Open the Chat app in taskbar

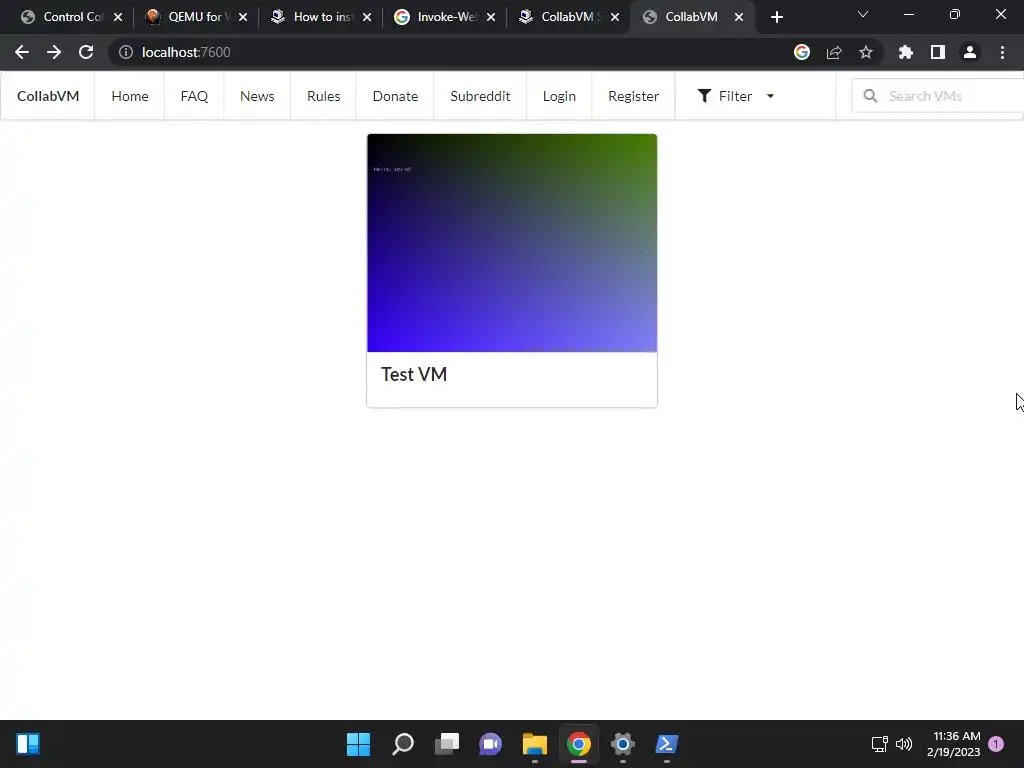click(x=490, y=744)
